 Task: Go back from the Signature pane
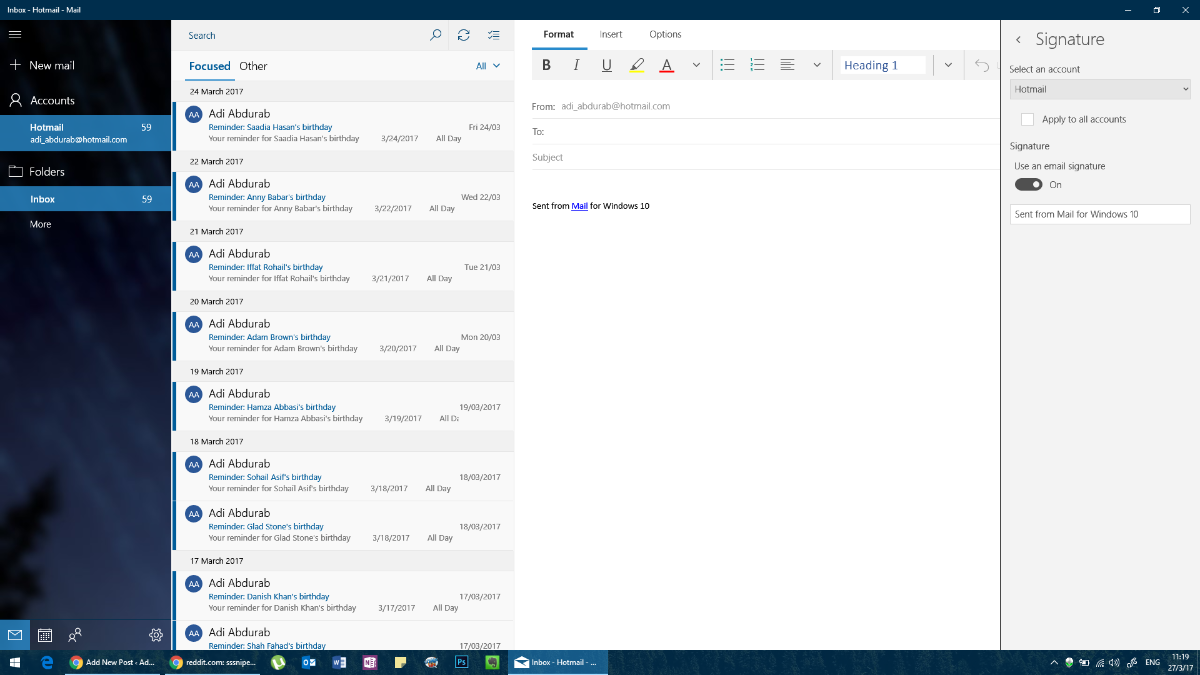point(1018,40)
